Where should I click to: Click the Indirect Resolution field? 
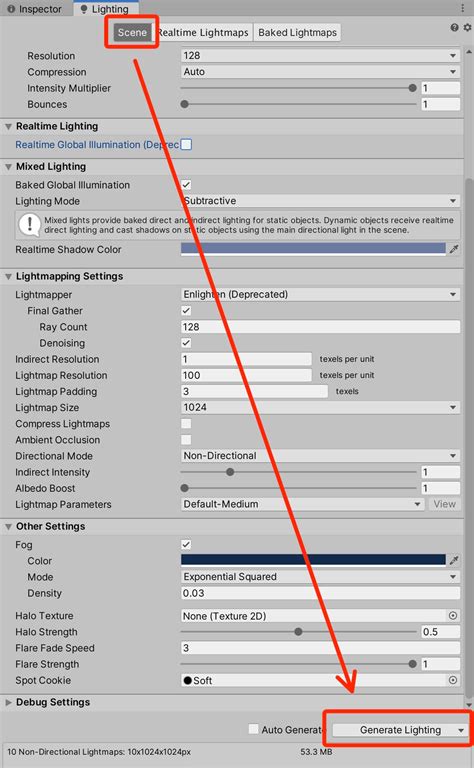[246, 359]
